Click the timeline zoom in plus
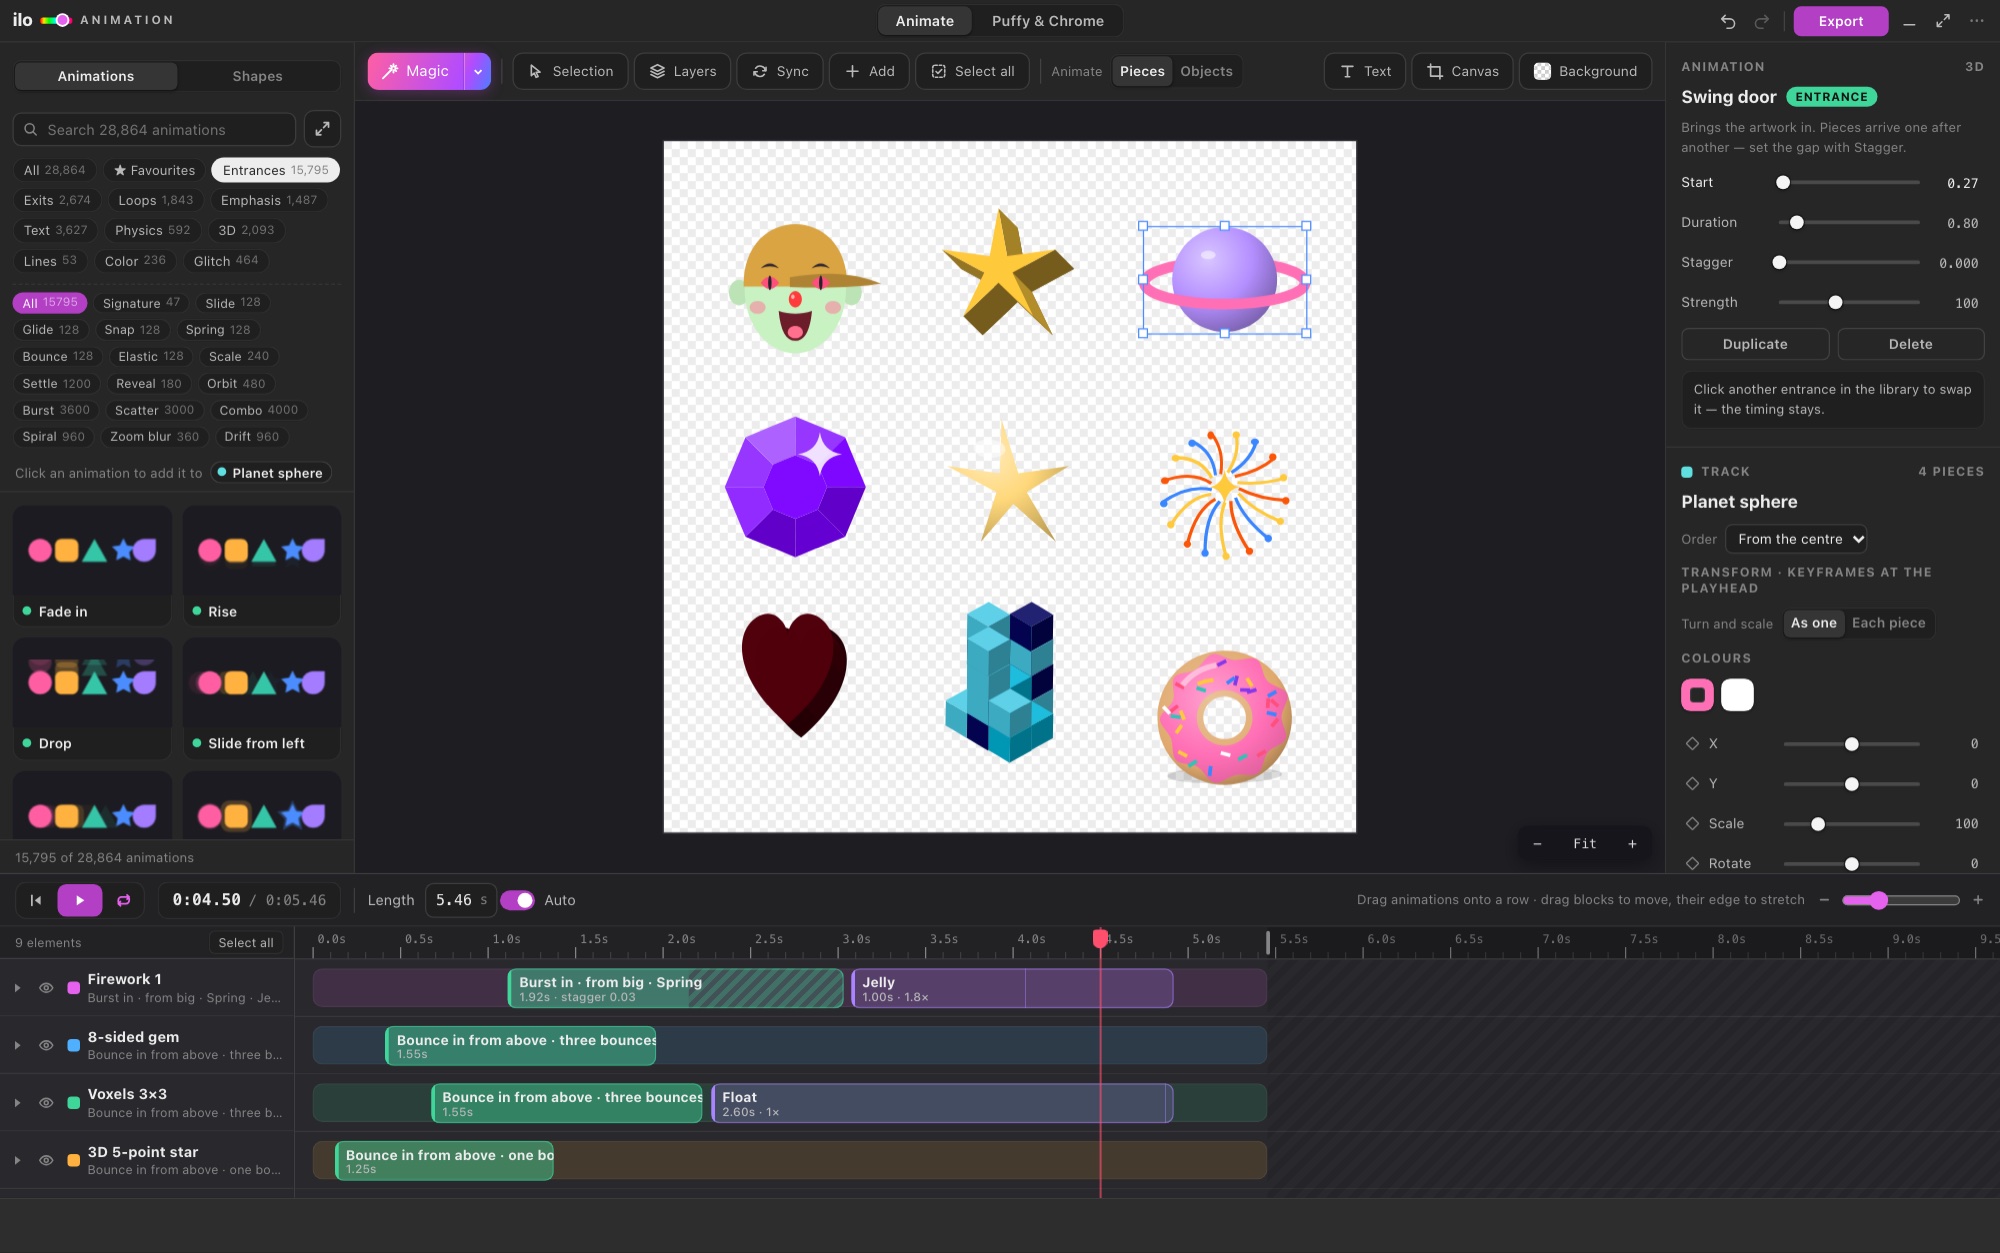2000x1253 pixels. (x=1978, y=900)
